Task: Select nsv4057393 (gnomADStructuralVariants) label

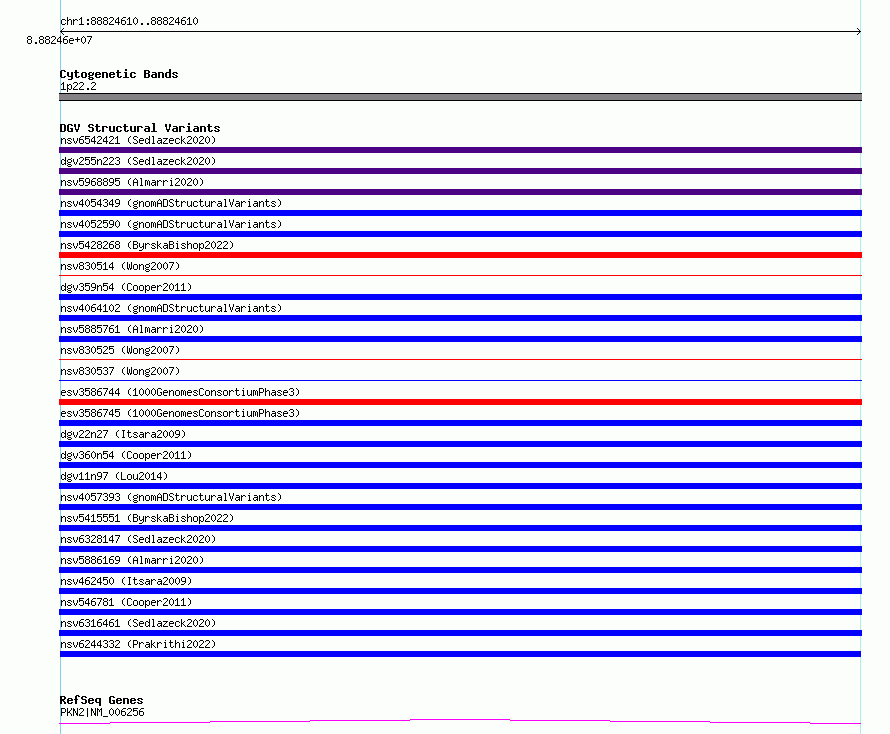Action: 171,497
